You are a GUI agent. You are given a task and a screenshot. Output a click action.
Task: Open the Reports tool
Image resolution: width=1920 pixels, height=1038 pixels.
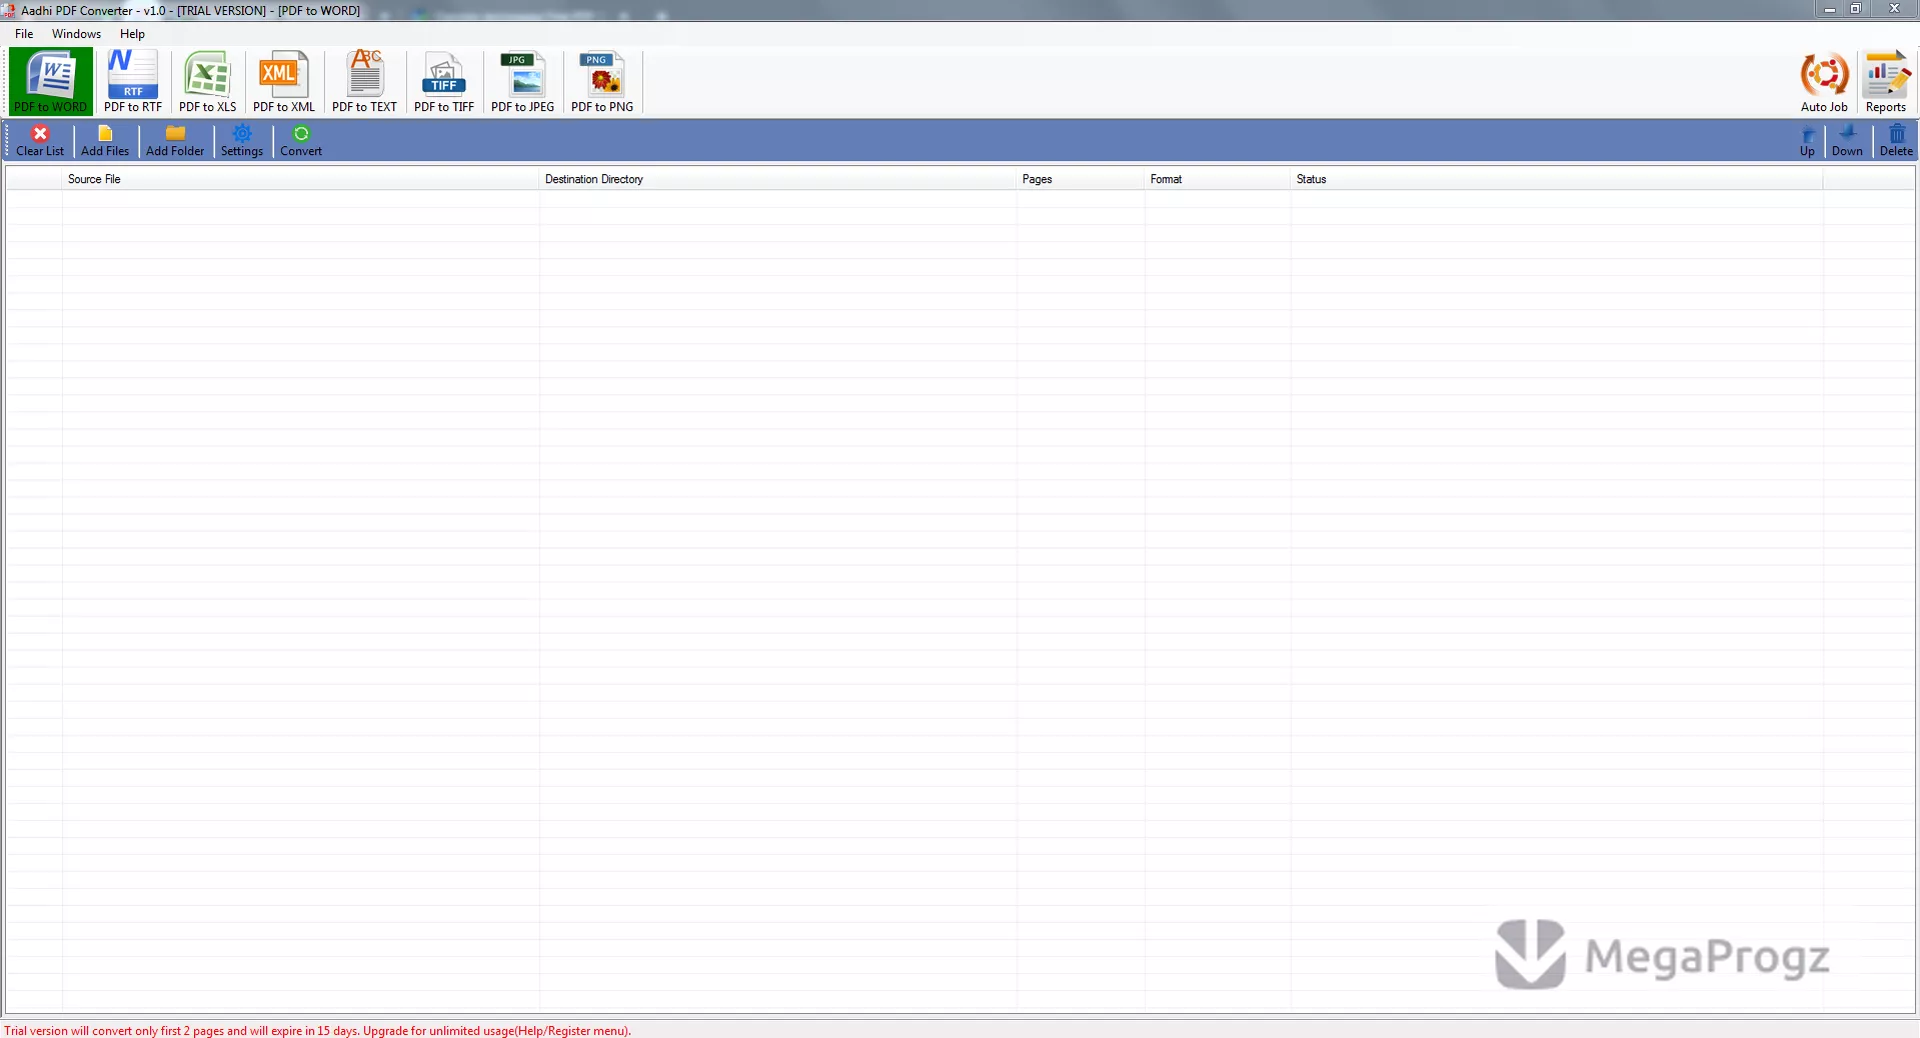[1886, 82]
